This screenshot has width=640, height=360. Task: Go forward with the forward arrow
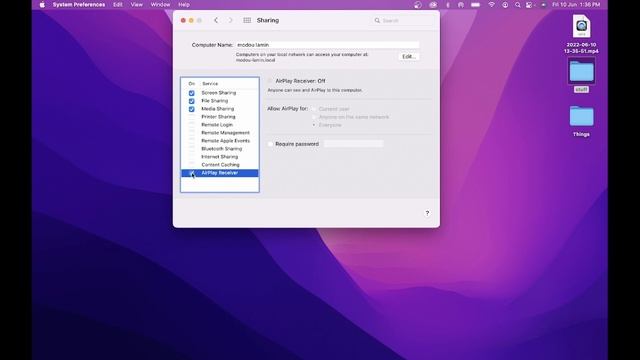pyautogui.click(x=230, y=20)
